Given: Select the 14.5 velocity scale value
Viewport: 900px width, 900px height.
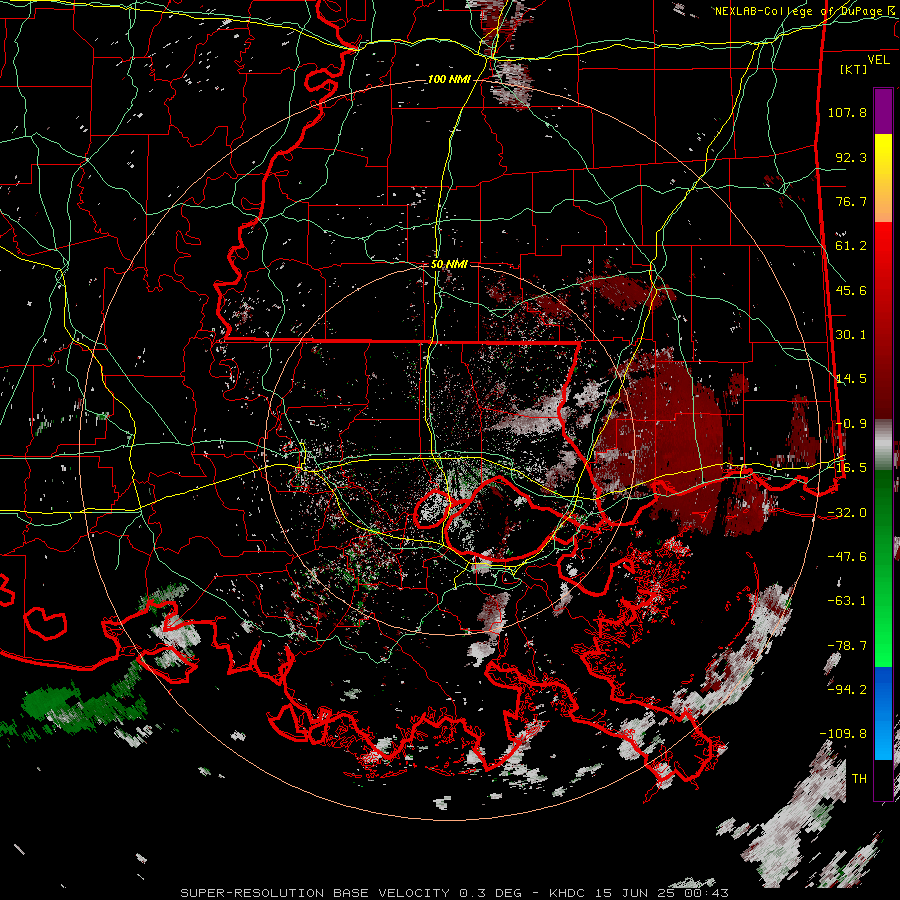Looking at the screenshot, I should [x=851, y=379].
